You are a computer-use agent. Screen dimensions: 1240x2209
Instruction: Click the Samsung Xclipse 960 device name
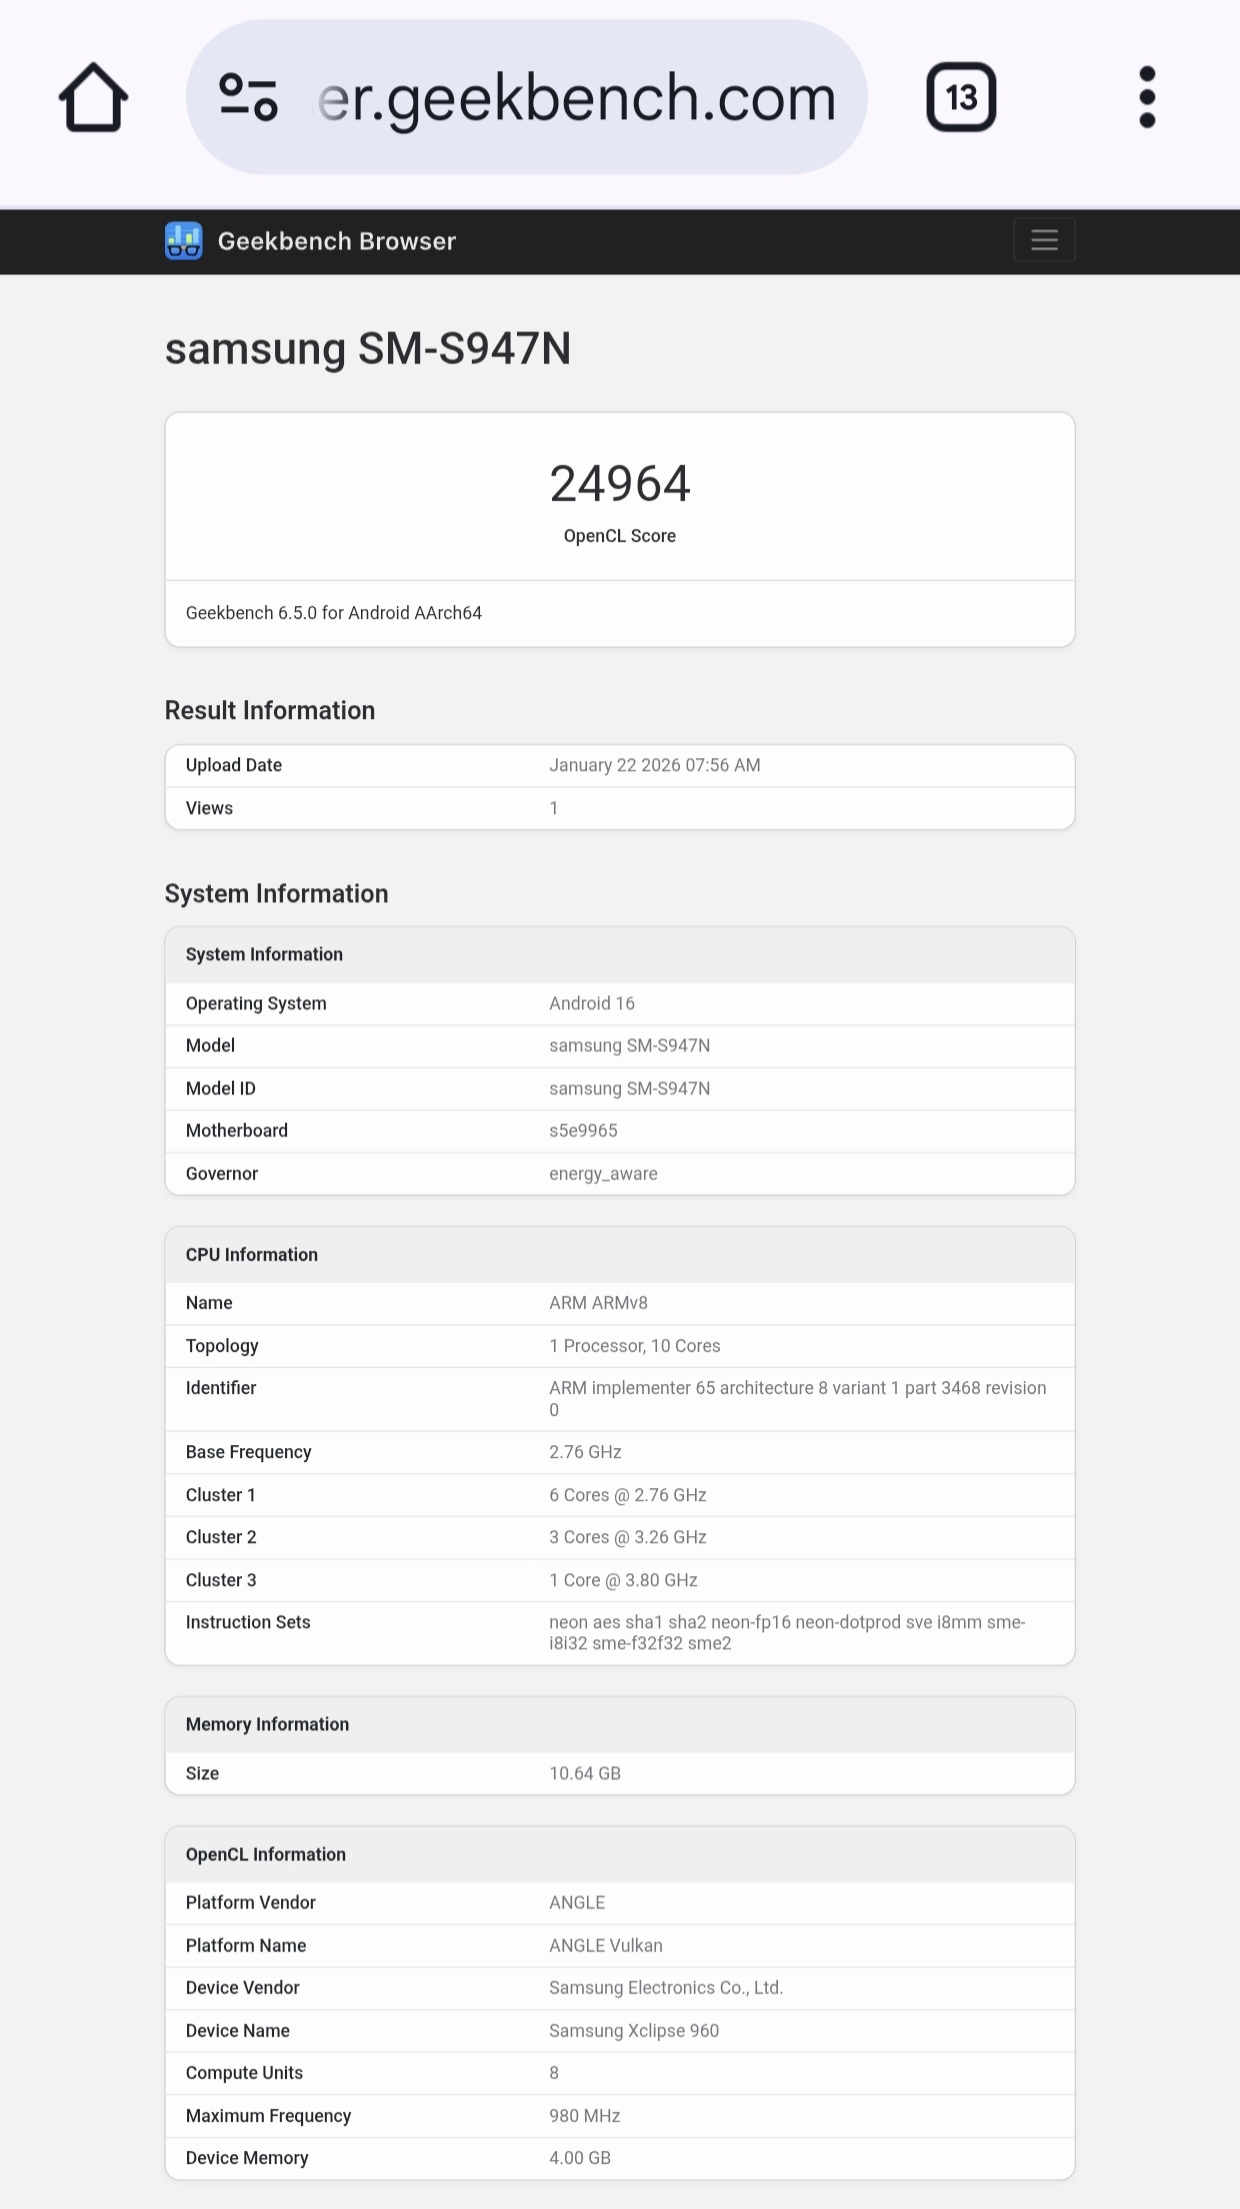[x=634, y=2030]
